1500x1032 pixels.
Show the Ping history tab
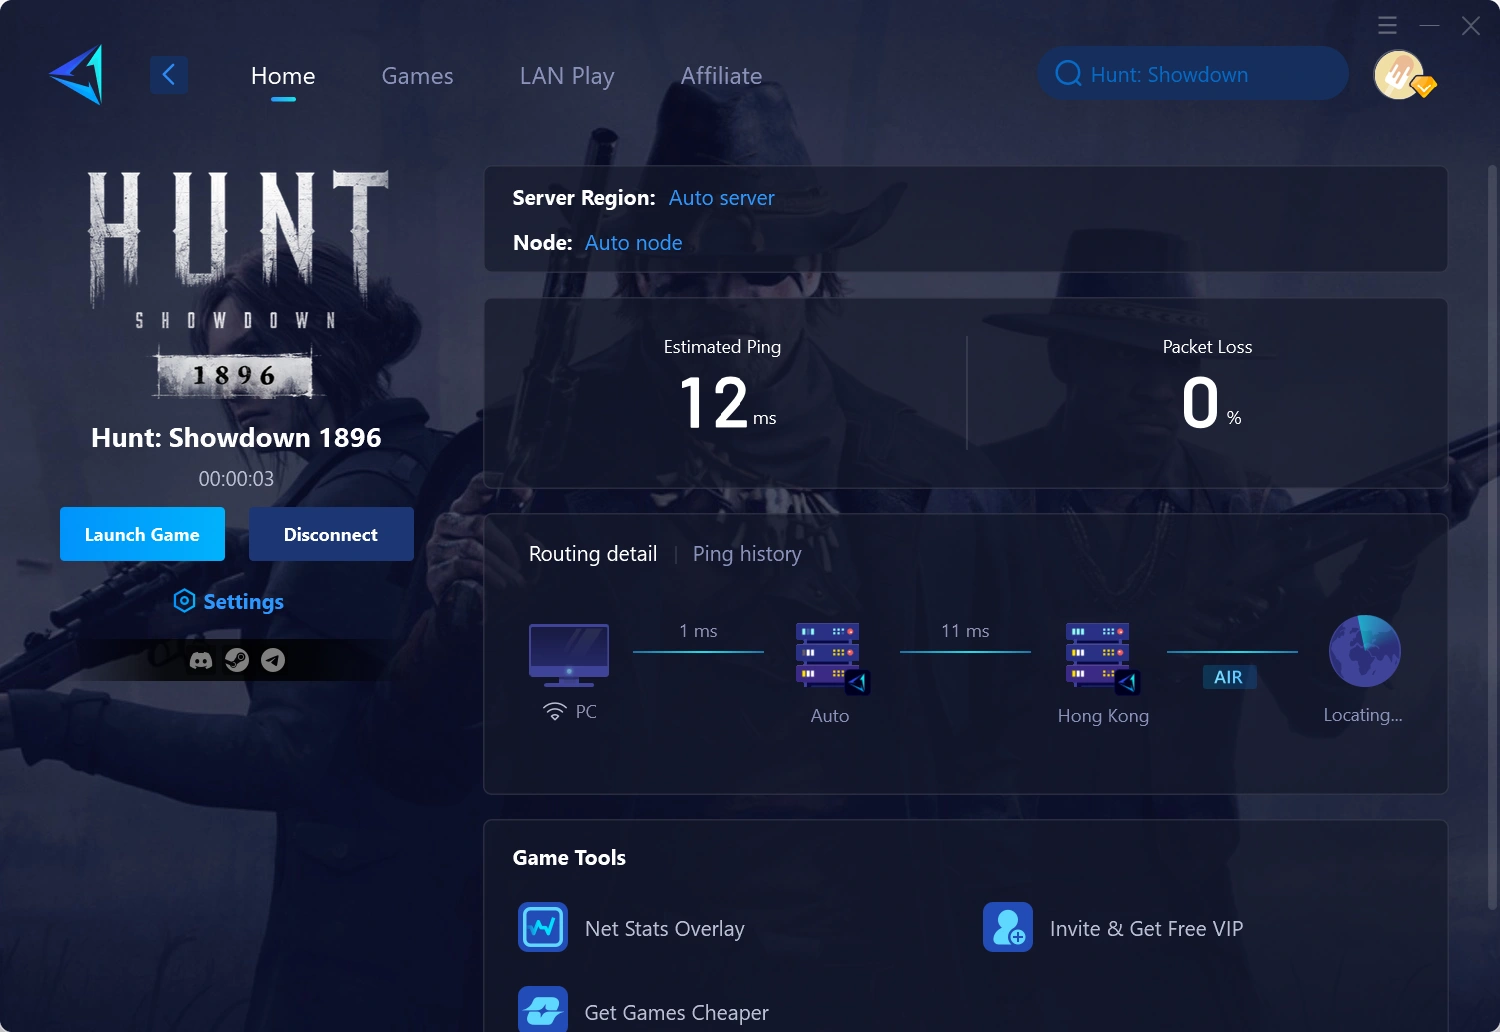point(747,554)
